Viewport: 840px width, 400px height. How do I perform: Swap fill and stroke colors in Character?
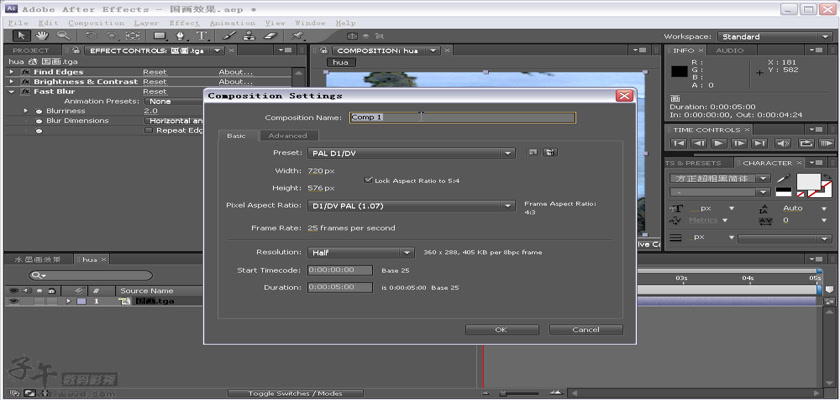pyautogui.click(x=826, y=176)
